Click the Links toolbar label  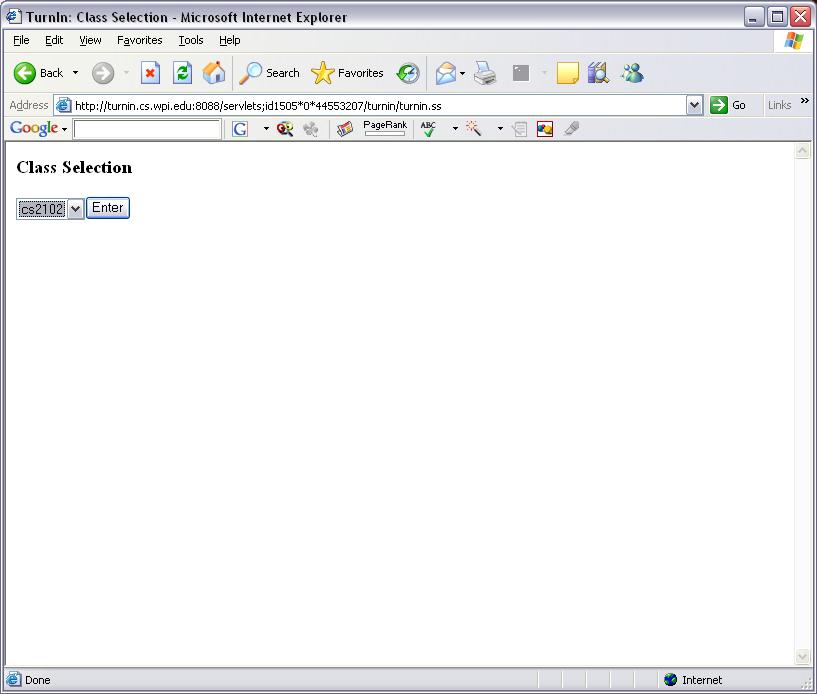tap(779, 105)
